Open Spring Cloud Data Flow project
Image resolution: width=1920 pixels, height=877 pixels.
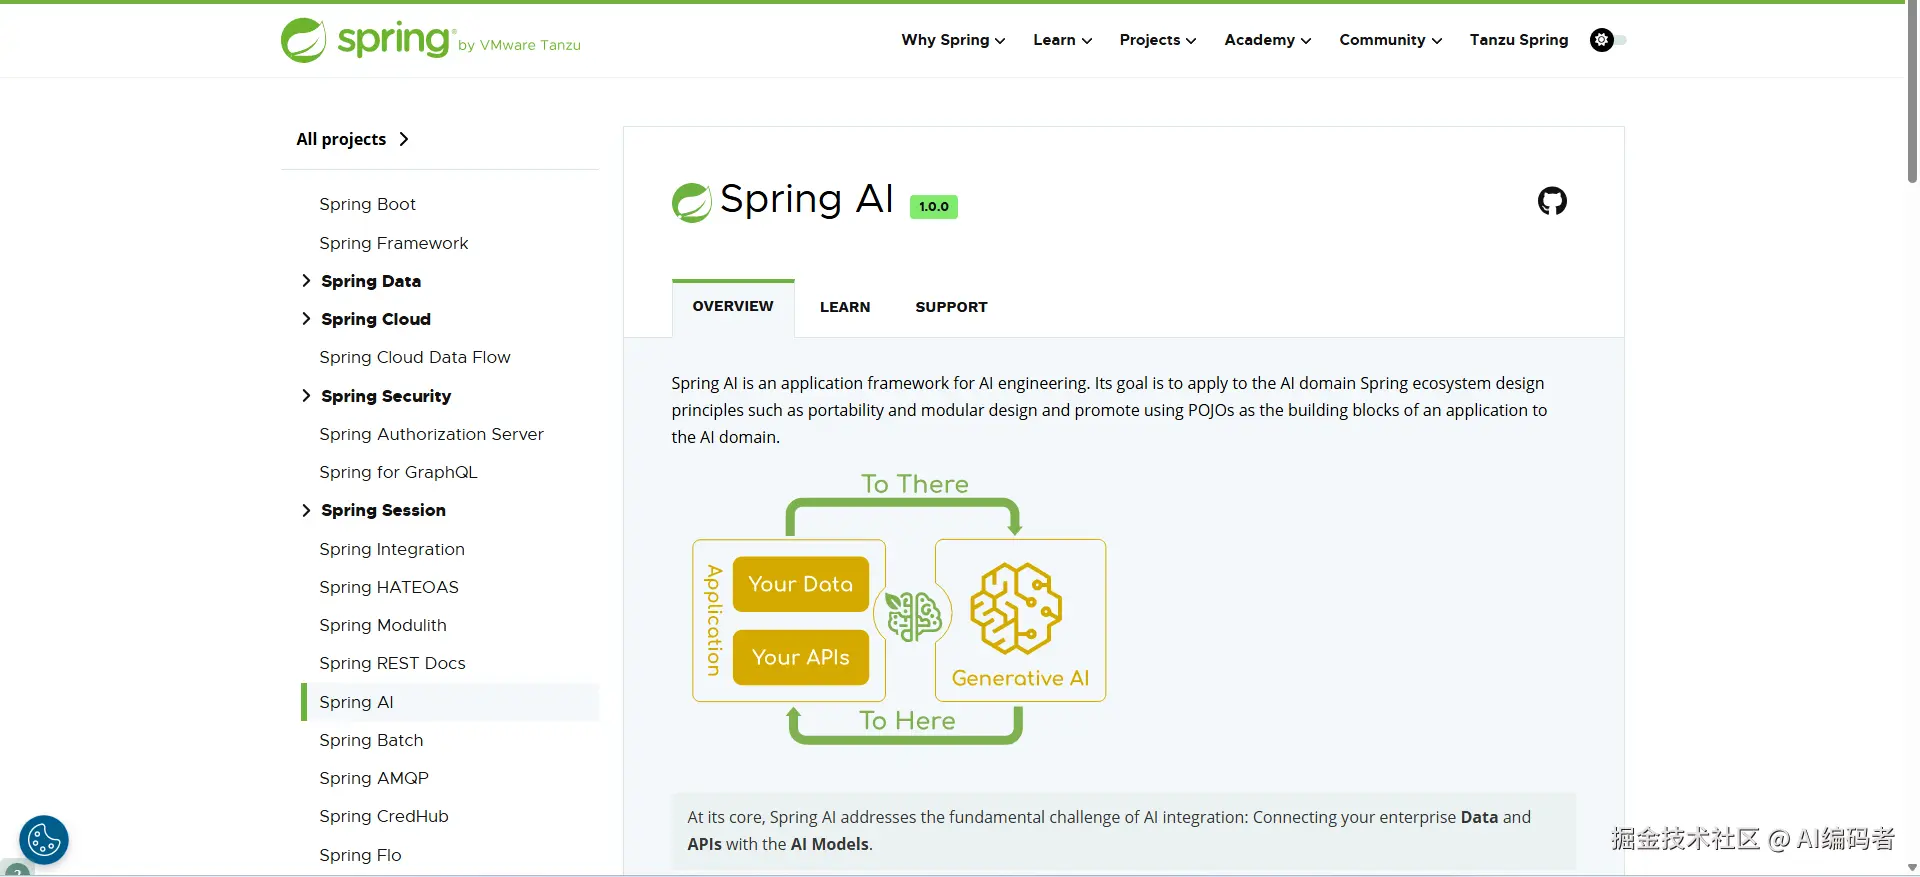coord(414,357)
